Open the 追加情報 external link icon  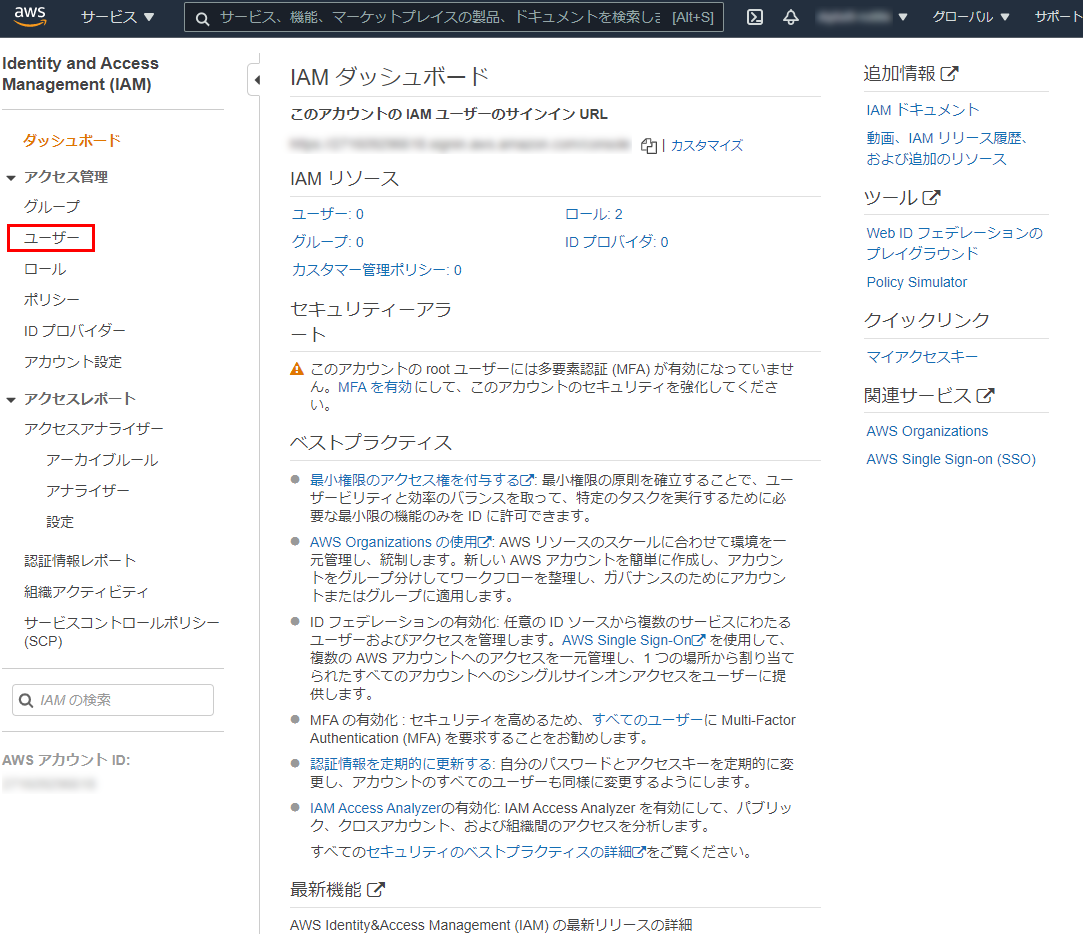pos(950,73)
